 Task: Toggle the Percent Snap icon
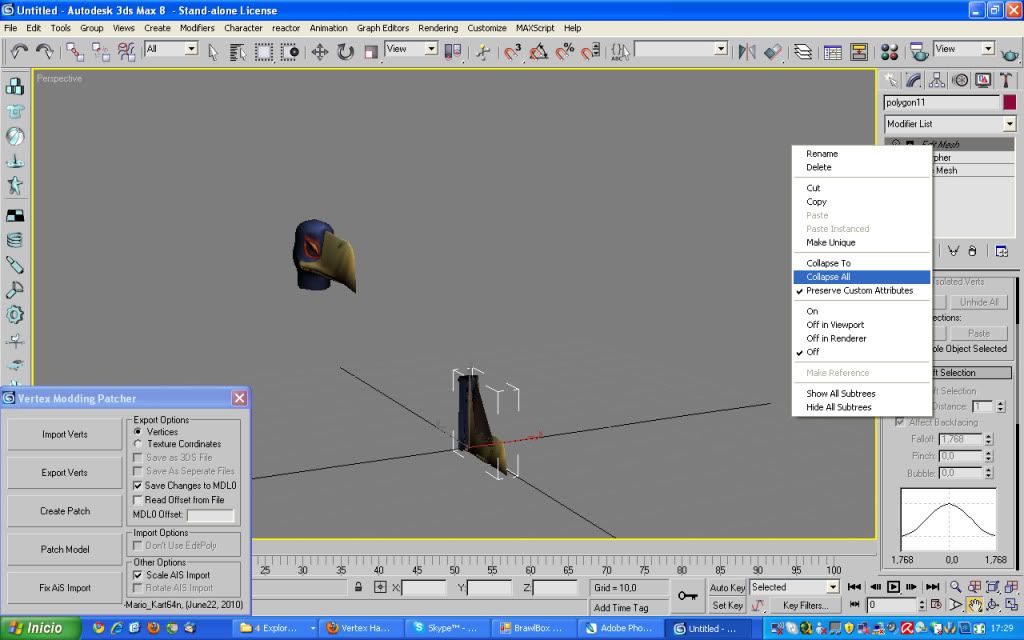(x=564, y=52)
